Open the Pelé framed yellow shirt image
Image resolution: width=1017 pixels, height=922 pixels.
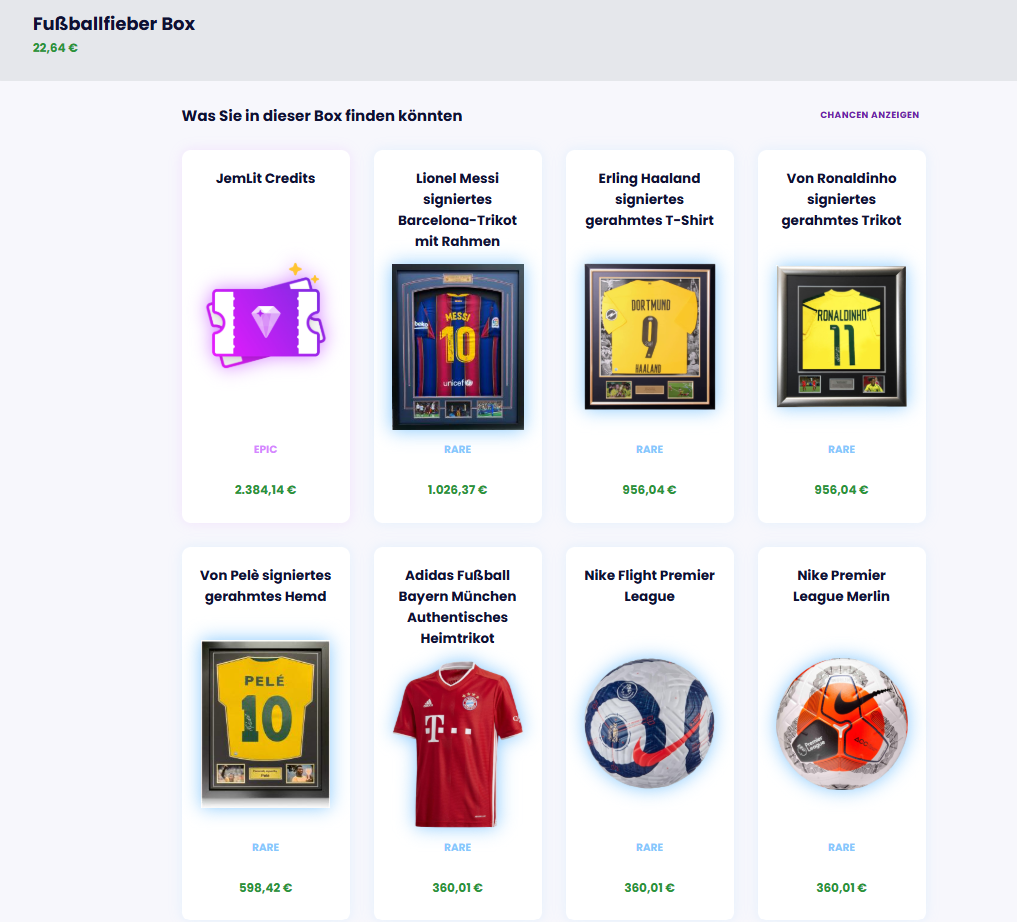tap(265, 724)
